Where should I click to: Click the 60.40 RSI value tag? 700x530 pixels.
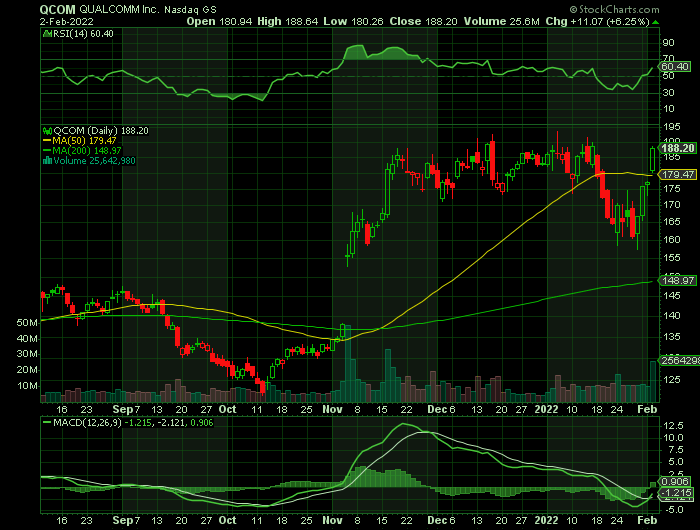coord(676,66)
